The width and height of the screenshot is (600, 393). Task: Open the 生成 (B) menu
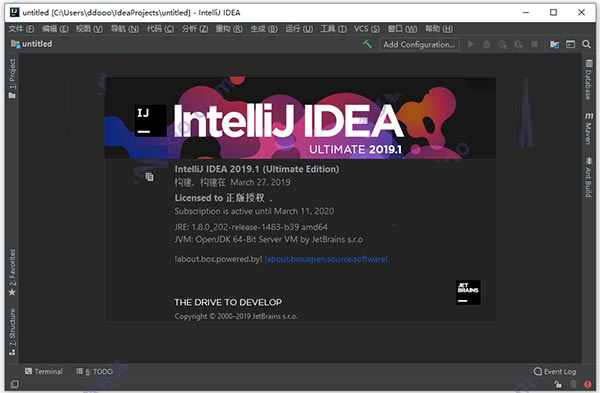[264, 29]
